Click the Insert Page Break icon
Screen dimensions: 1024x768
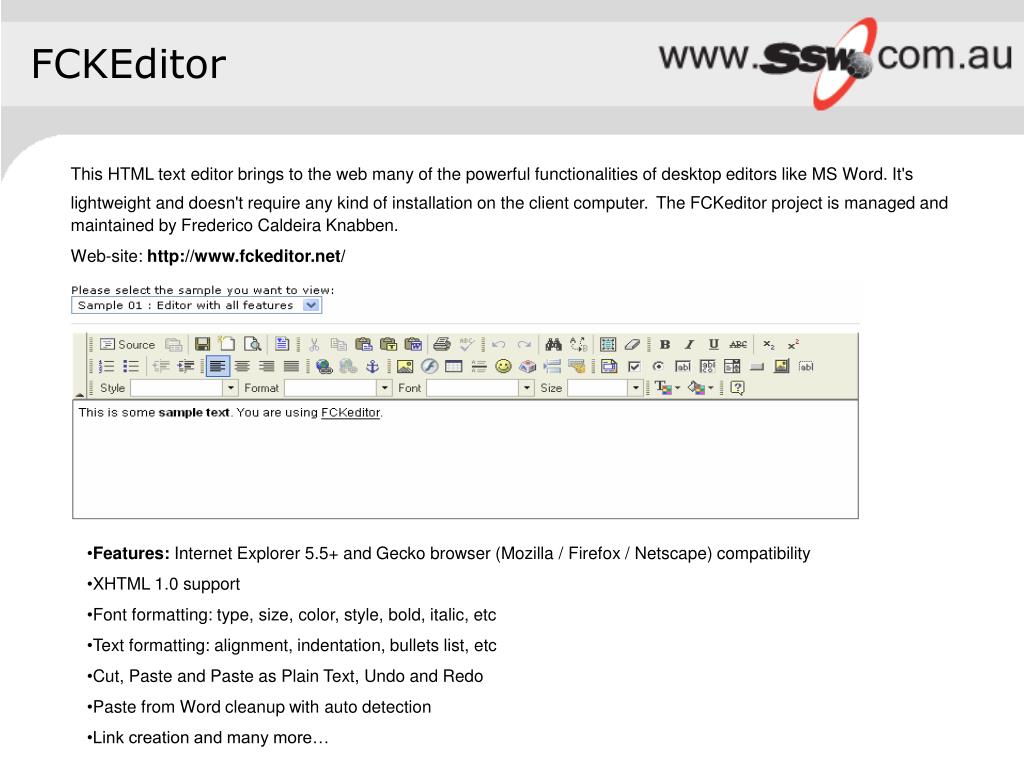tap(552, 366)
